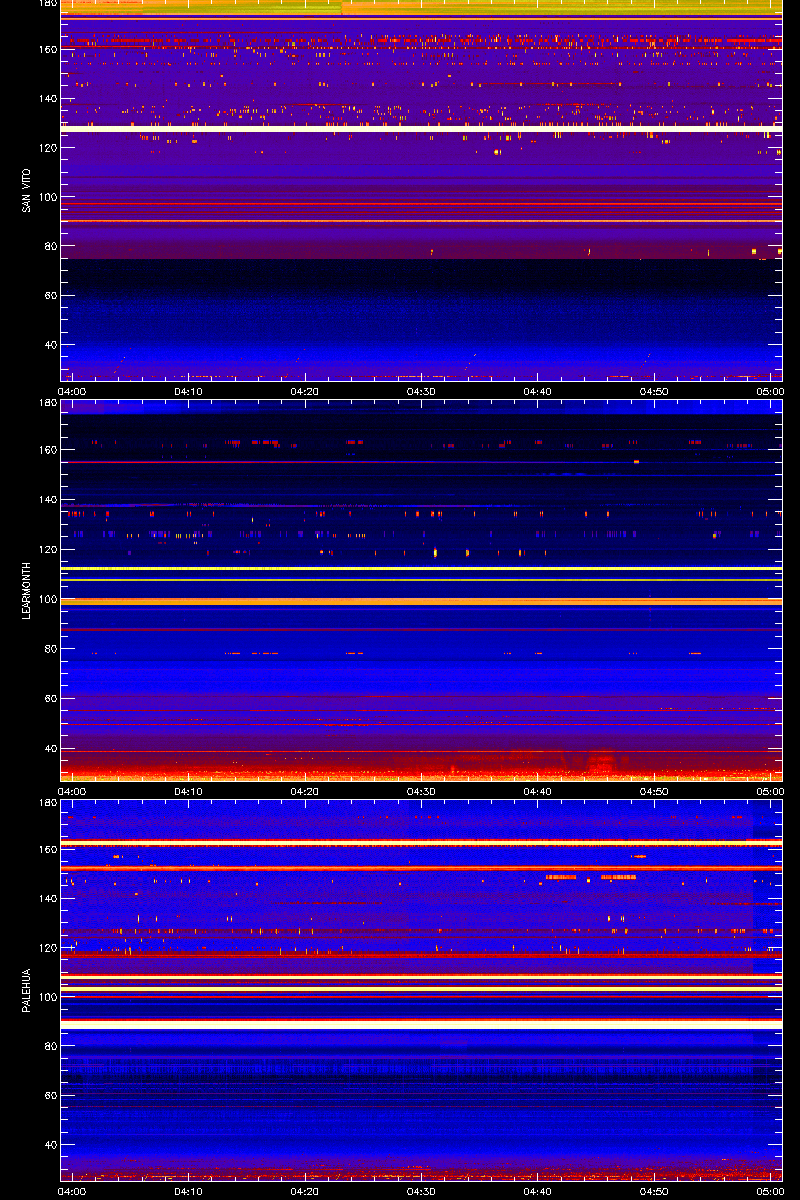Screen dimensions: 800x1200
Task: Click the PALEHUA station label
Action: [x=27, y=991]
